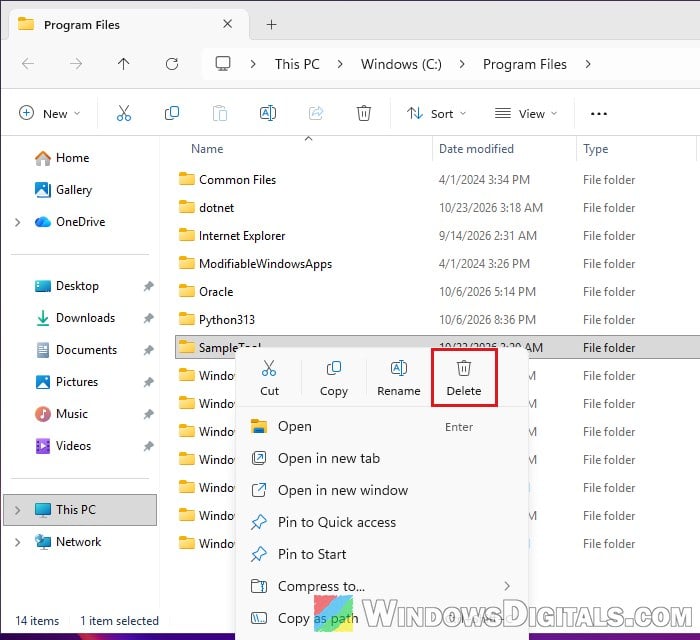The height and width of the screenshot is (640, 700).
Task: Sort by the Date modified column header
Action: [x=476, y=149]
